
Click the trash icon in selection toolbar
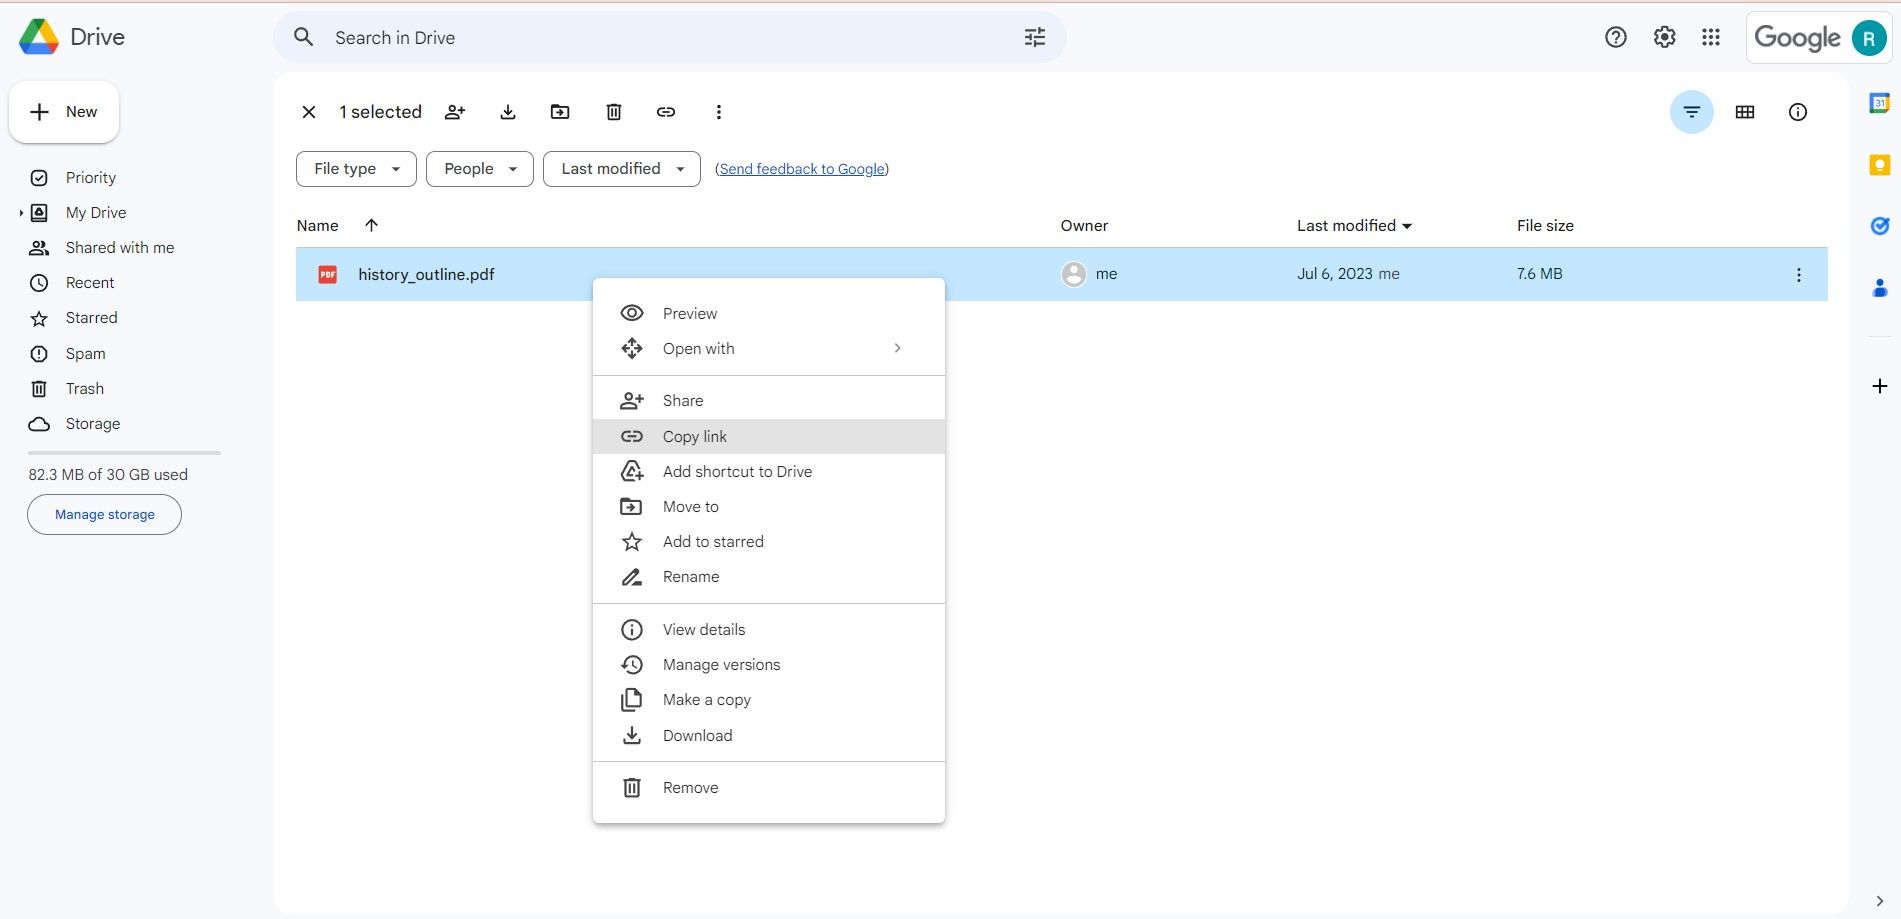[x=614, y=112]
